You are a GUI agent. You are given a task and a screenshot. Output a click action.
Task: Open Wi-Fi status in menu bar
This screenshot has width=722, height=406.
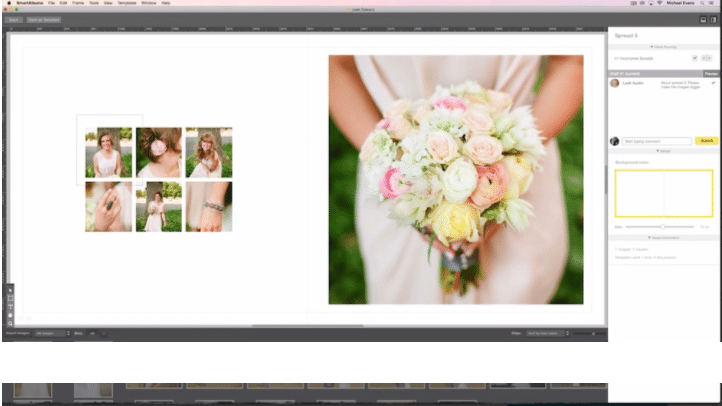click(x=659, y=3)
